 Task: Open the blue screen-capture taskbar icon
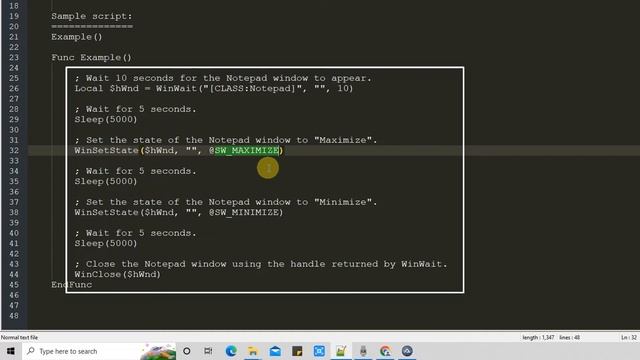[319, 351]
